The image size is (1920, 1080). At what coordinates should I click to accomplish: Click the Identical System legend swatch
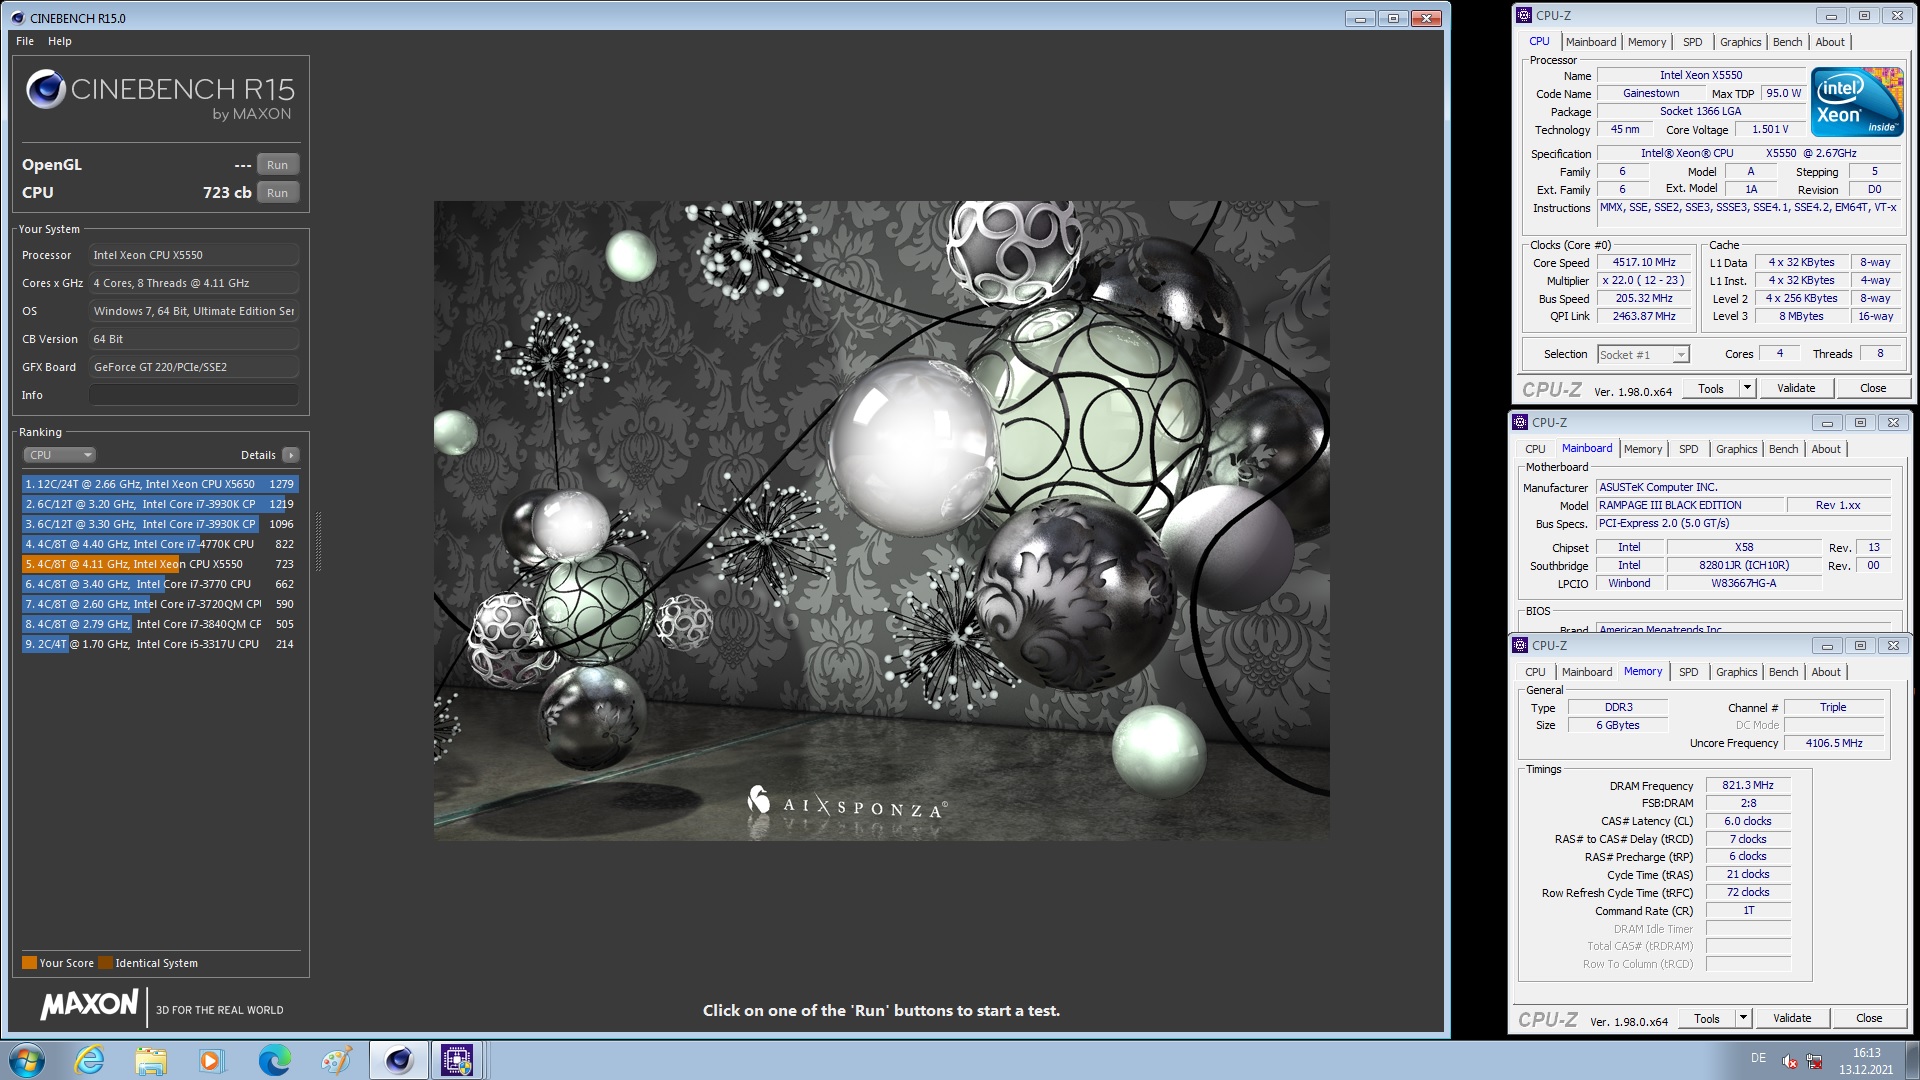coord(105,963)
